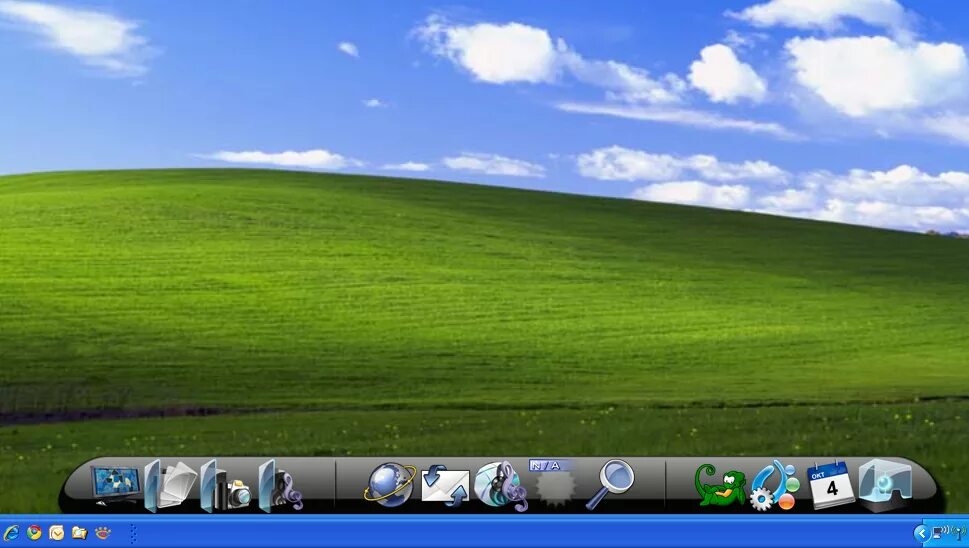Image resolution: width=969 pixels, height=548 pixels.
Task: Launch the CD music player dock icon
Action: point(501,486)
